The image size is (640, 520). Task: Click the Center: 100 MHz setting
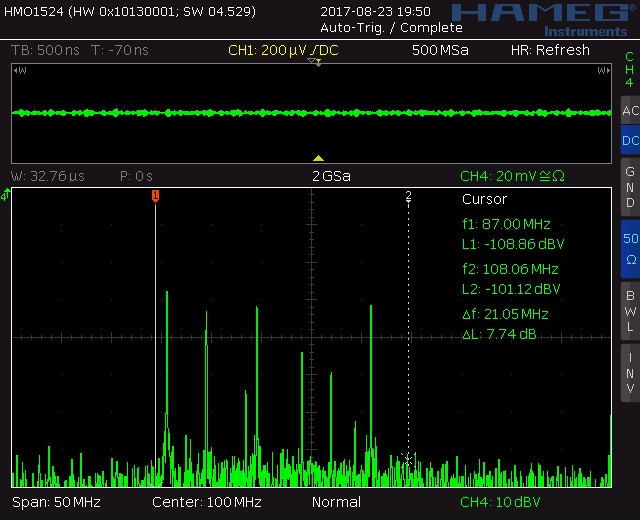tap(206, 502)
